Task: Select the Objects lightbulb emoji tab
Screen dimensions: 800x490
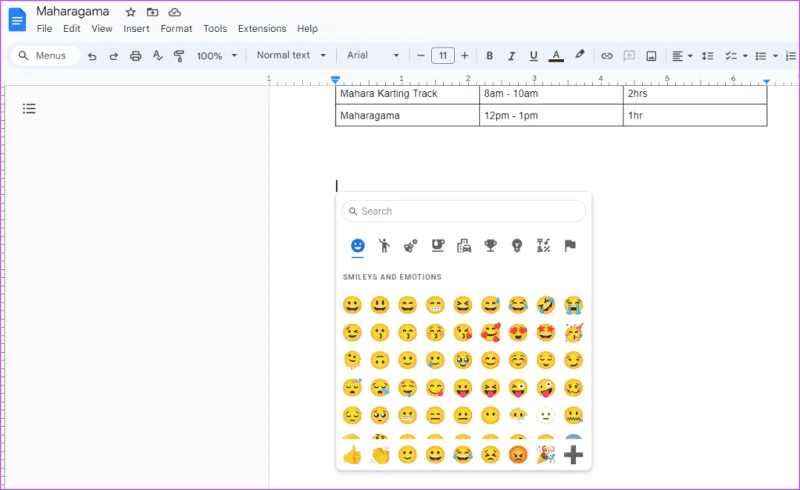Action: (x=517, y=246)
